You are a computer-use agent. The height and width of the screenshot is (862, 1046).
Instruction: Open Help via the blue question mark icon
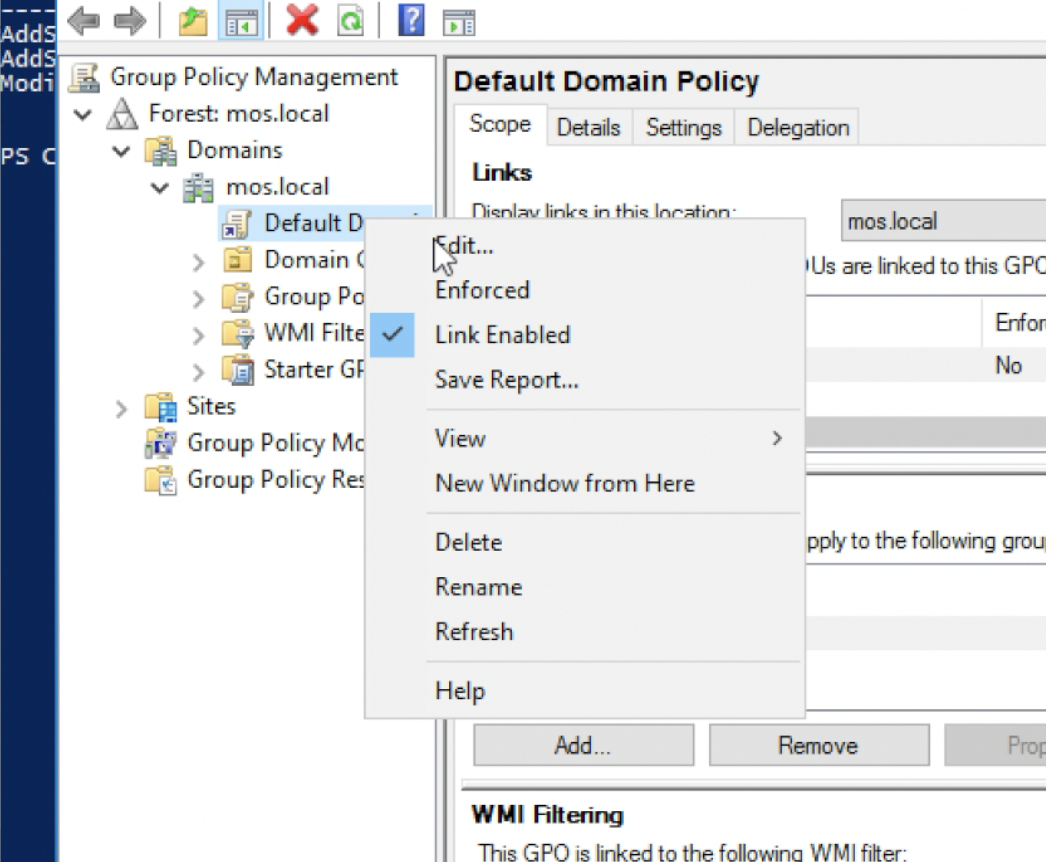(x=411, y=21)
